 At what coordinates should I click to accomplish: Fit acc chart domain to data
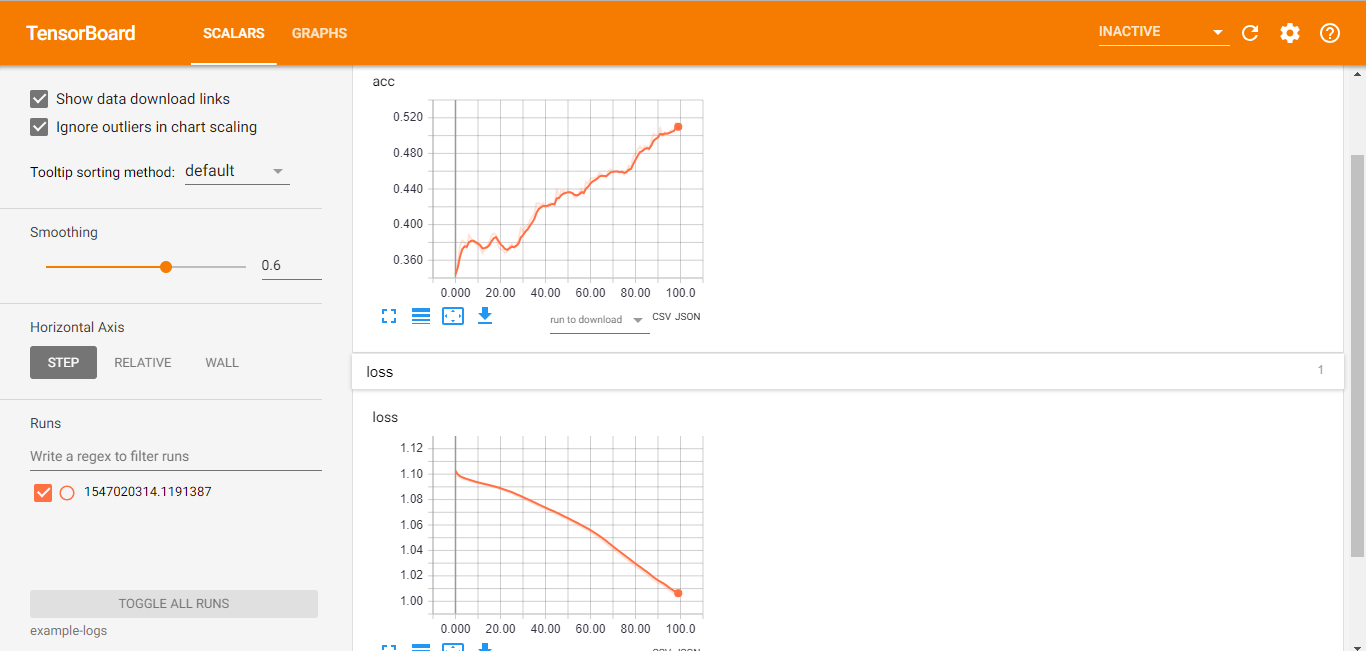(x=453, y=316)
